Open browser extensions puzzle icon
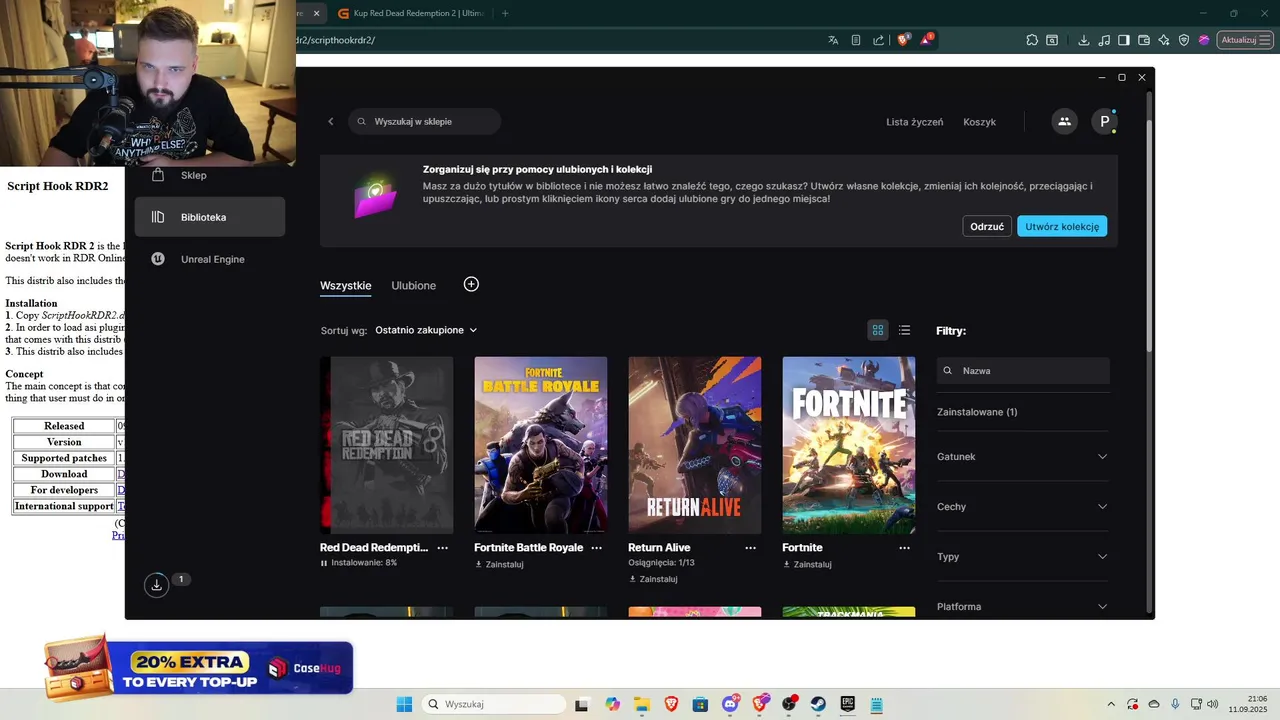 click(x=1032, y=40)
